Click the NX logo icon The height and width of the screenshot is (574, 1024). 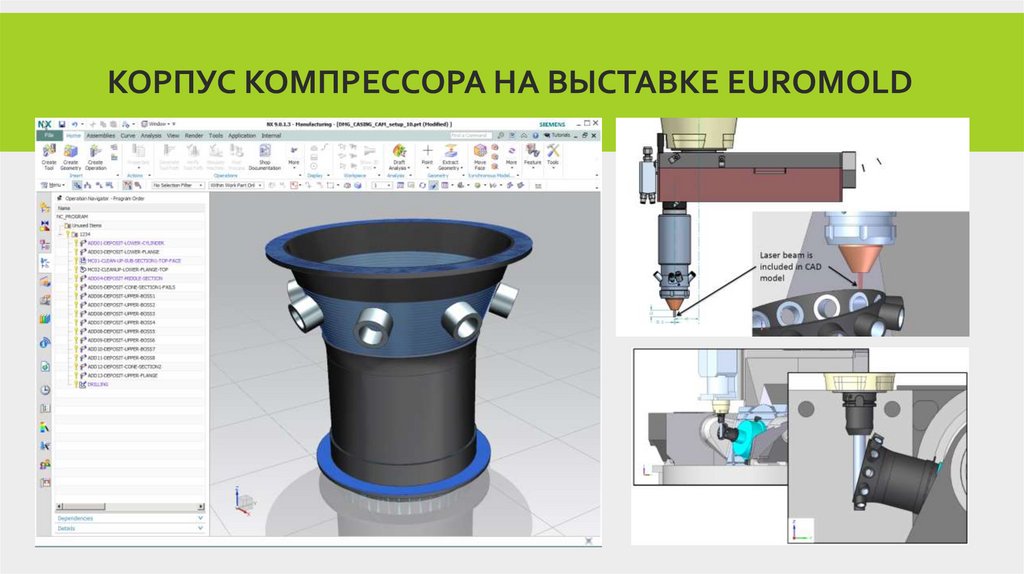(x=44, y=124)
